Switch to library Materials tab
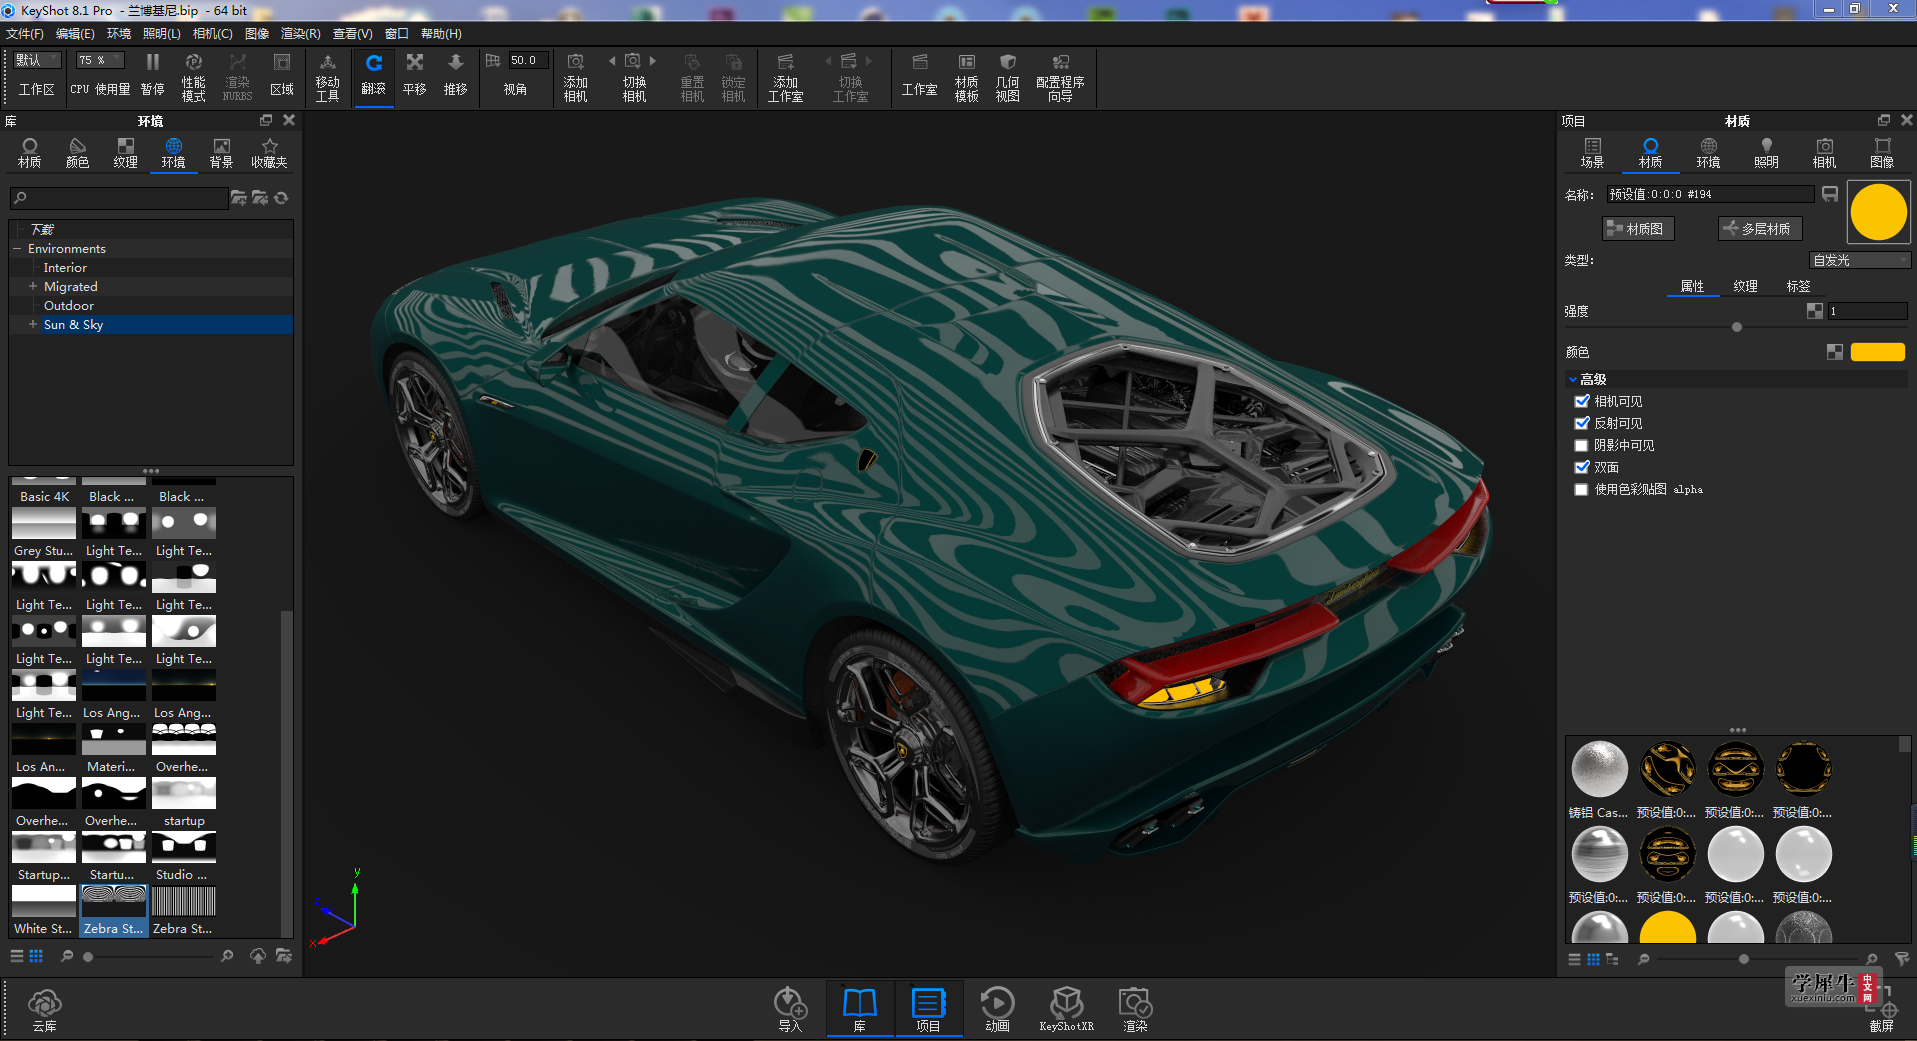Screen dimensions: 1917x1041 pyautogui.click(x=30, y=154)
